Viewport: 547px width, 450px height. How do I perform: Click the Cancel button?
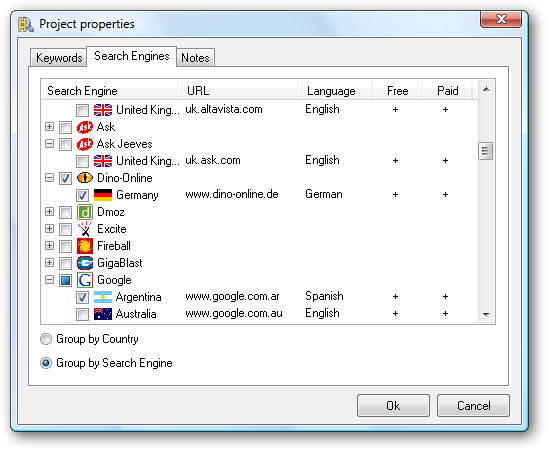[x=473, y=406]
